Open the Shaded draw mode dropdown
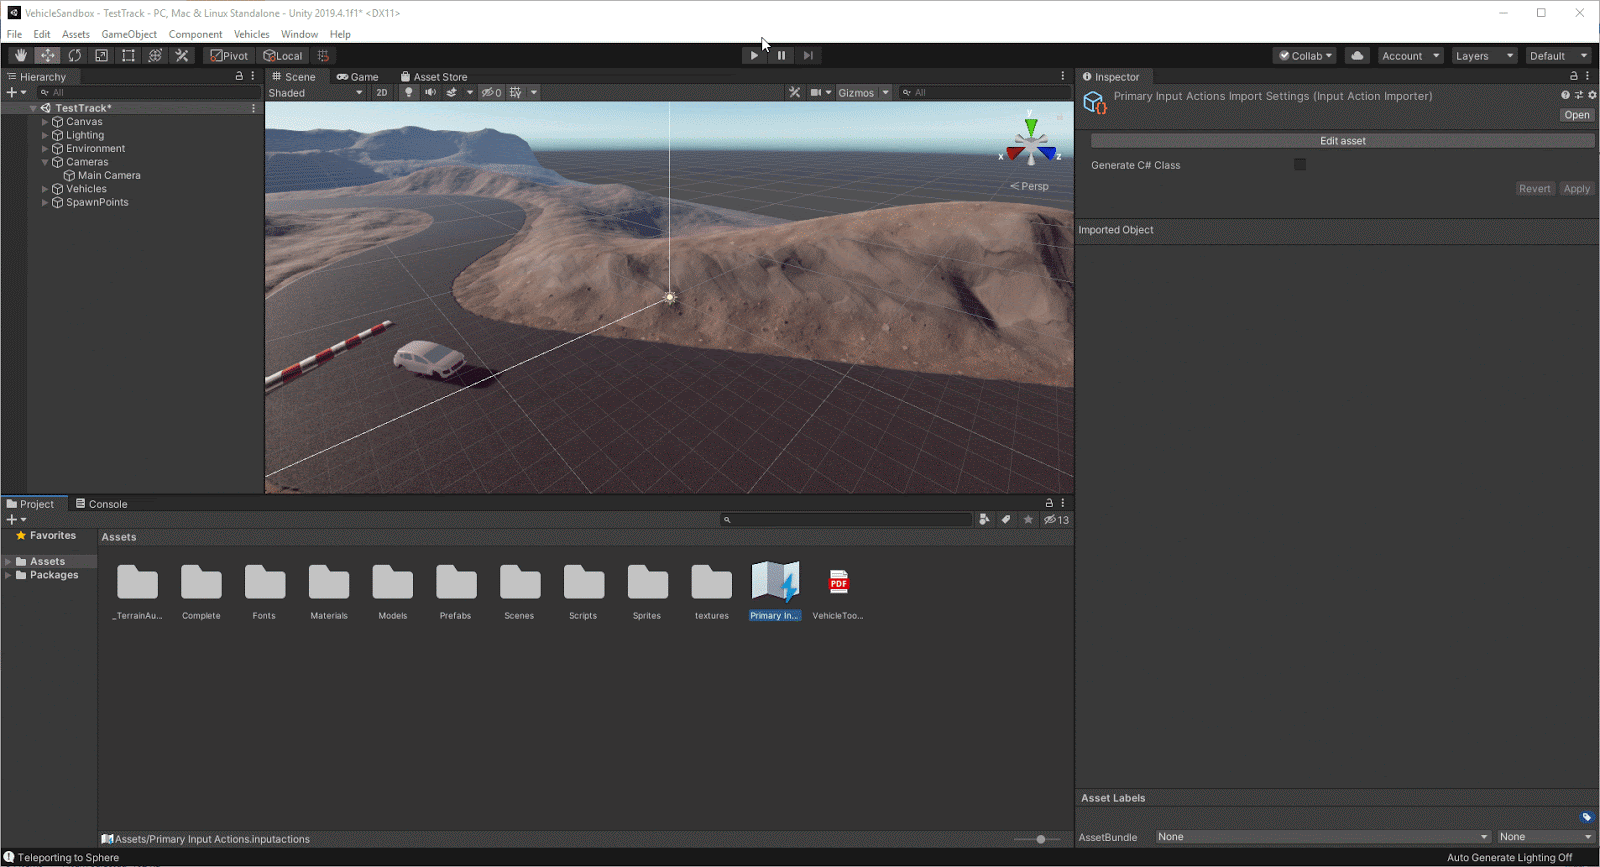 [x=315, y=93]
